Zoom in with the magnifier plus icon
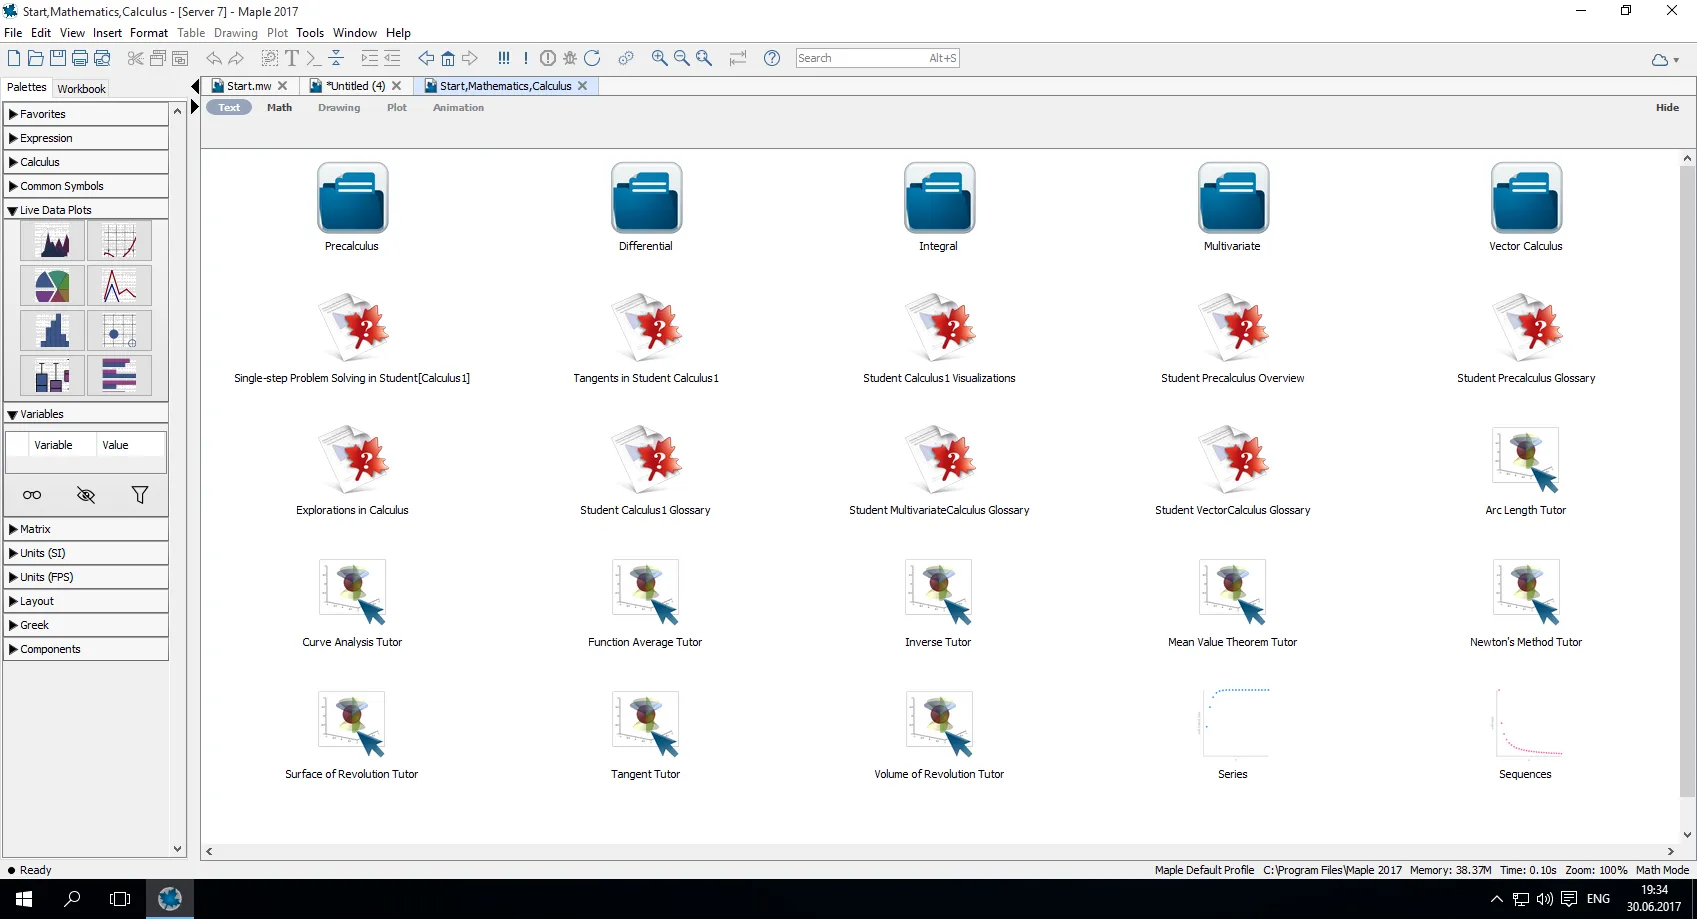 pos(660,58)
